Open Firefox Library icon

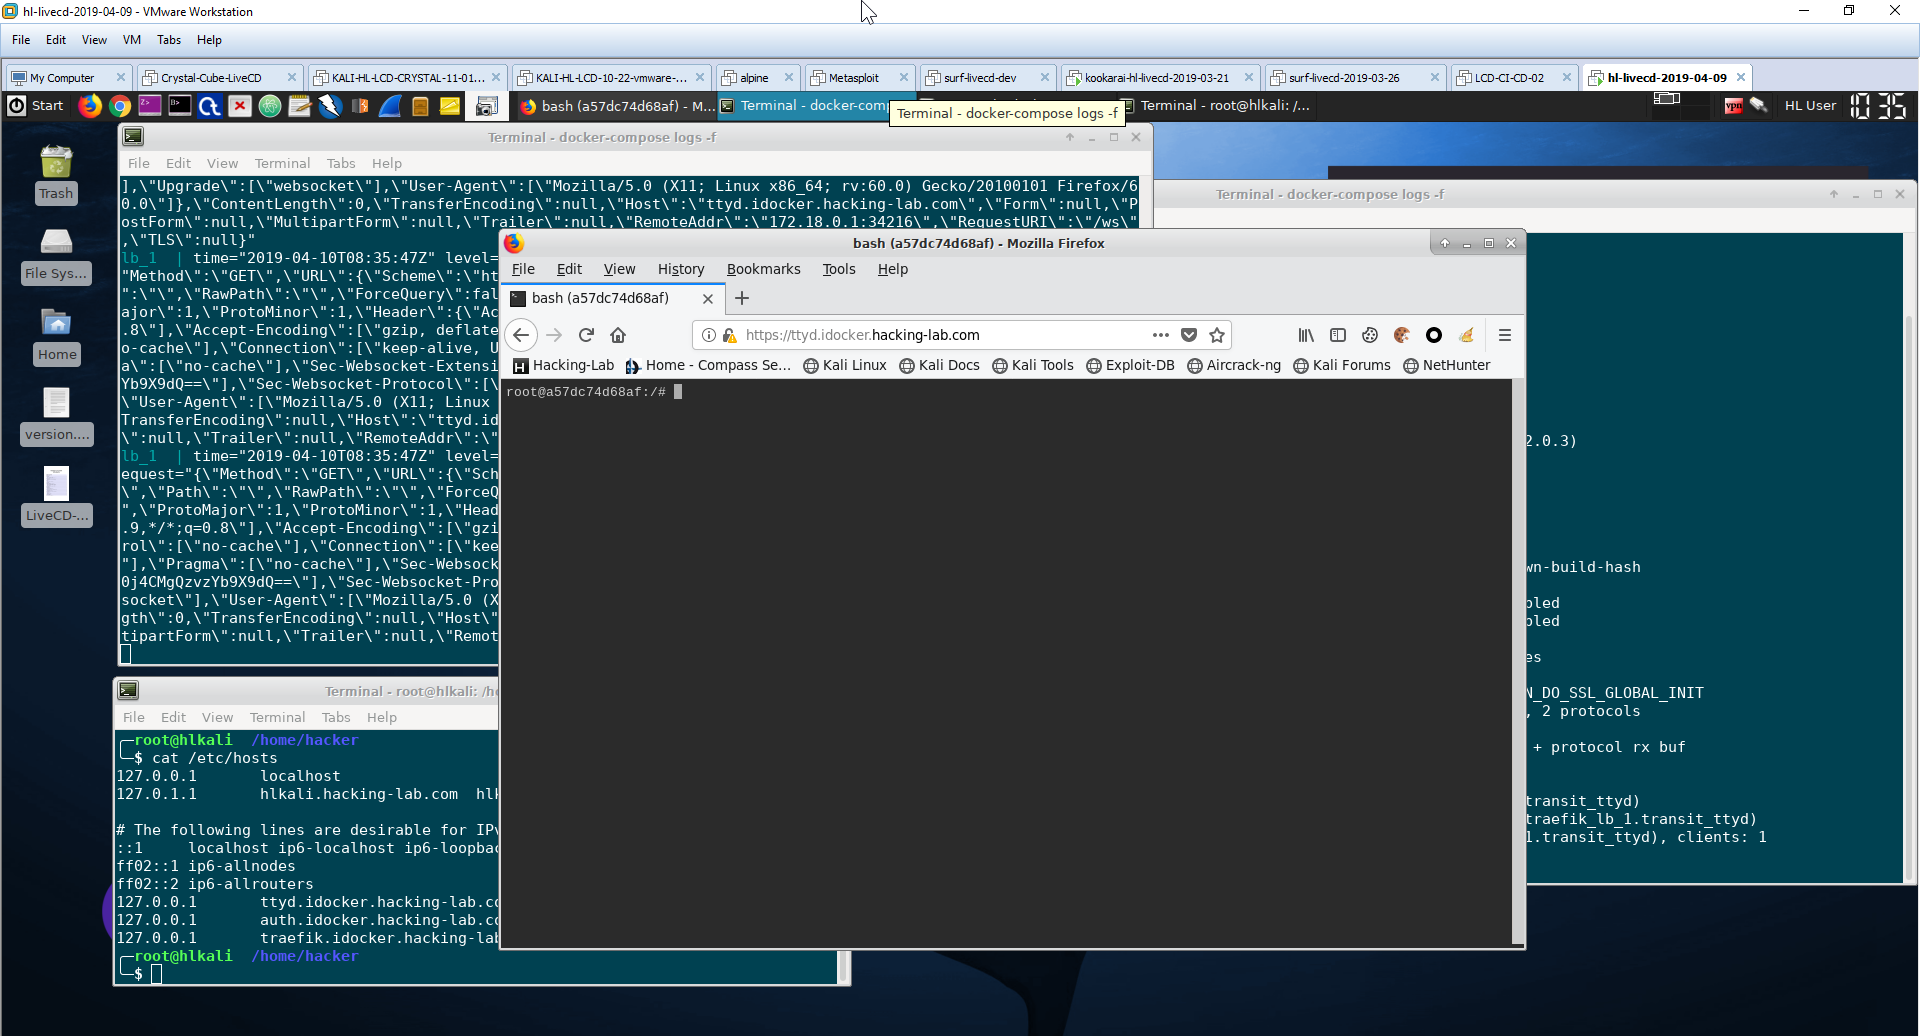1306,335
